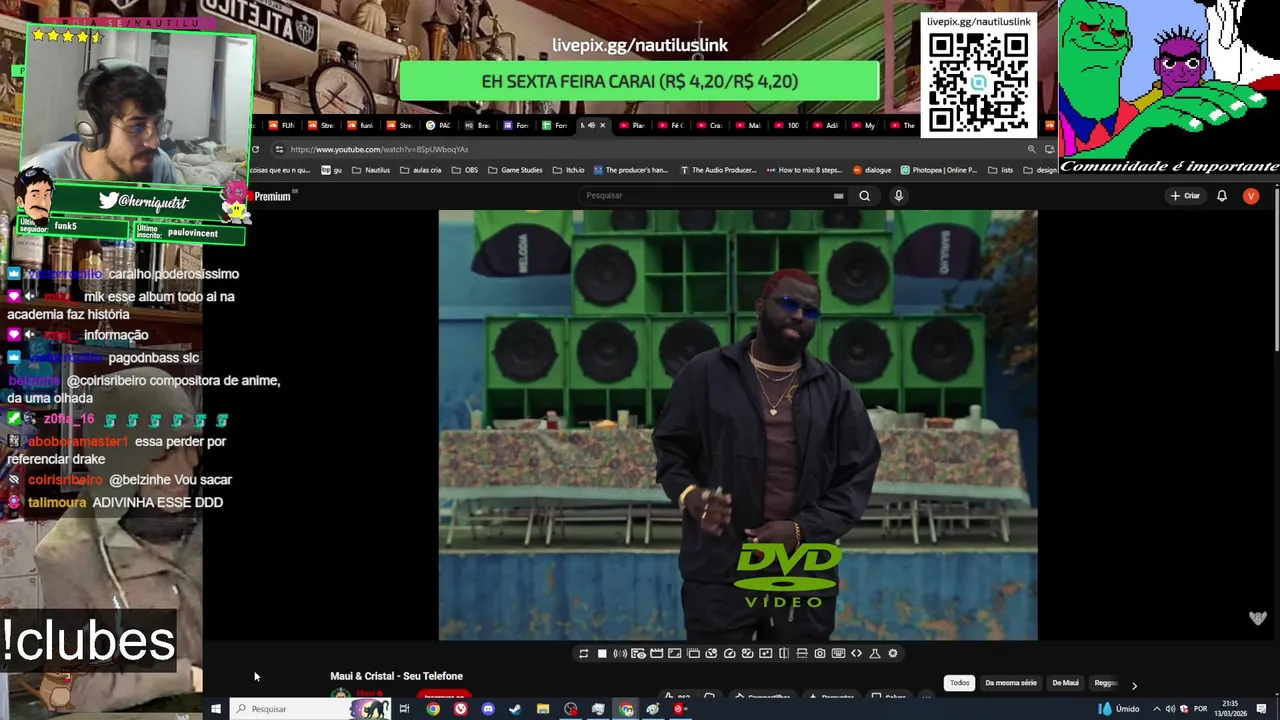Click the cinema mode clapperboard icon
The image size is (1280, 720).
(x=656, y=653)
